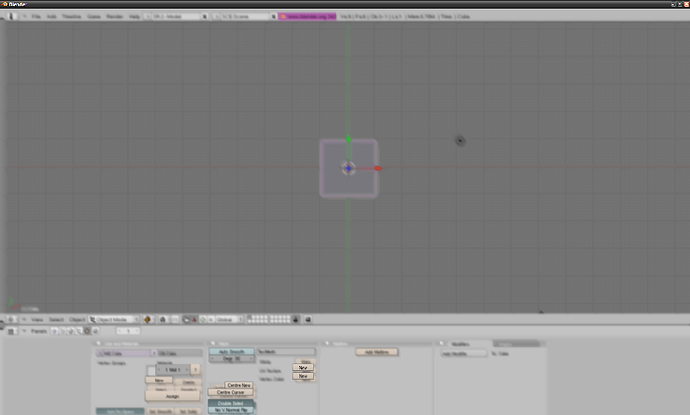Open the Help menu
690x415 pixels.
[x=134, y=16]
